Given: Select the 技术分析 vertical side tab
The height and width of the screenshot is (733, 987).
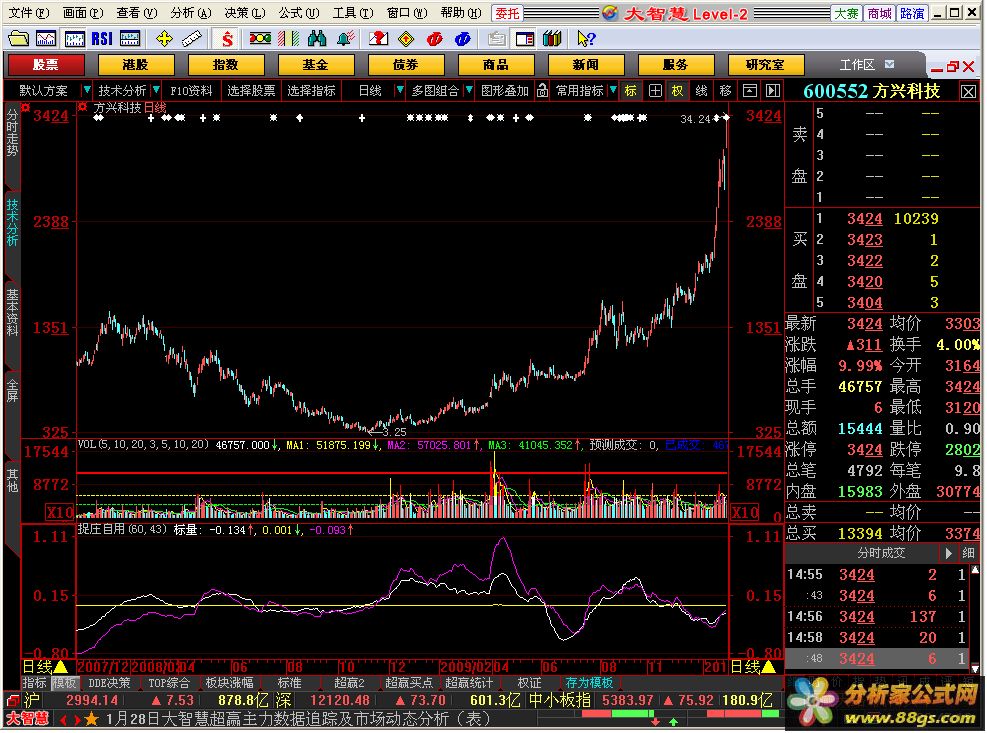Looking at the screenshot, I should coord(13,223).
